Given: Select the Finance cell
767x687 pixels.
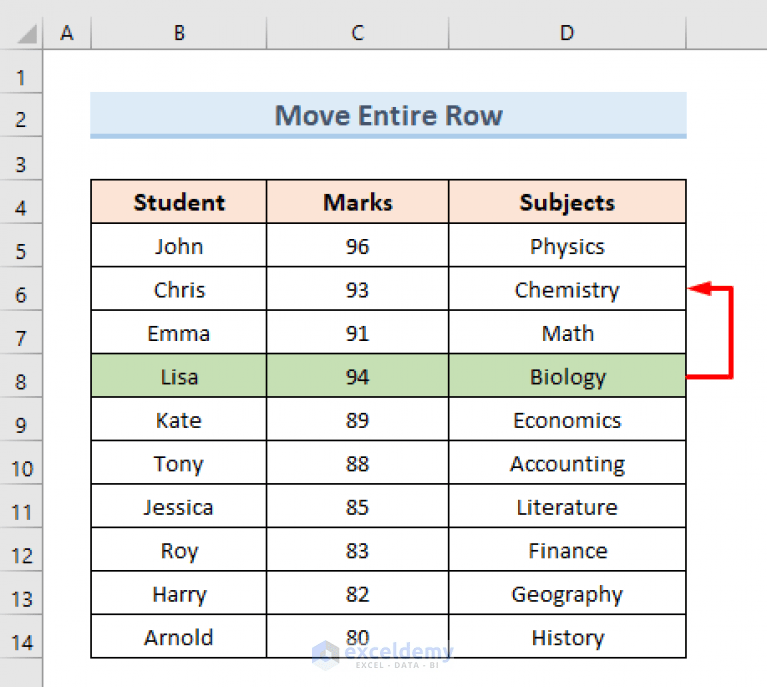Looking at the screenshot, I should (567, 550).
